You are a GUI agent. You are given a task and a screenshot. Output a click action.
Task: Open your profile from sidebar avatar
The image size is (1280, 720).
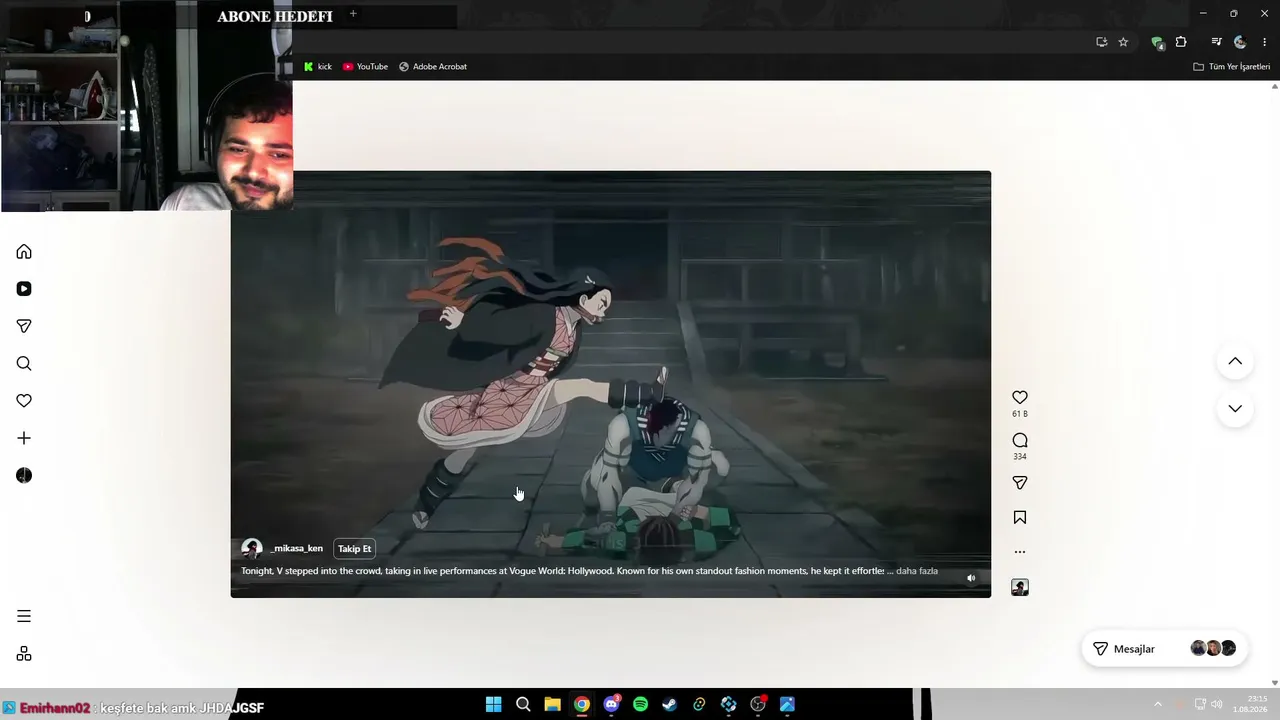(24, 476)
